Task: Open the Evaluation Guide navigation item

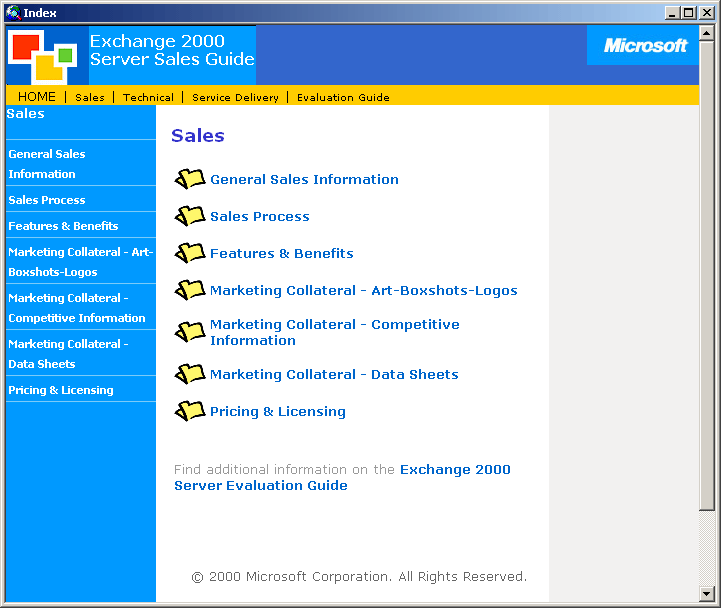Action: [343, 97]
